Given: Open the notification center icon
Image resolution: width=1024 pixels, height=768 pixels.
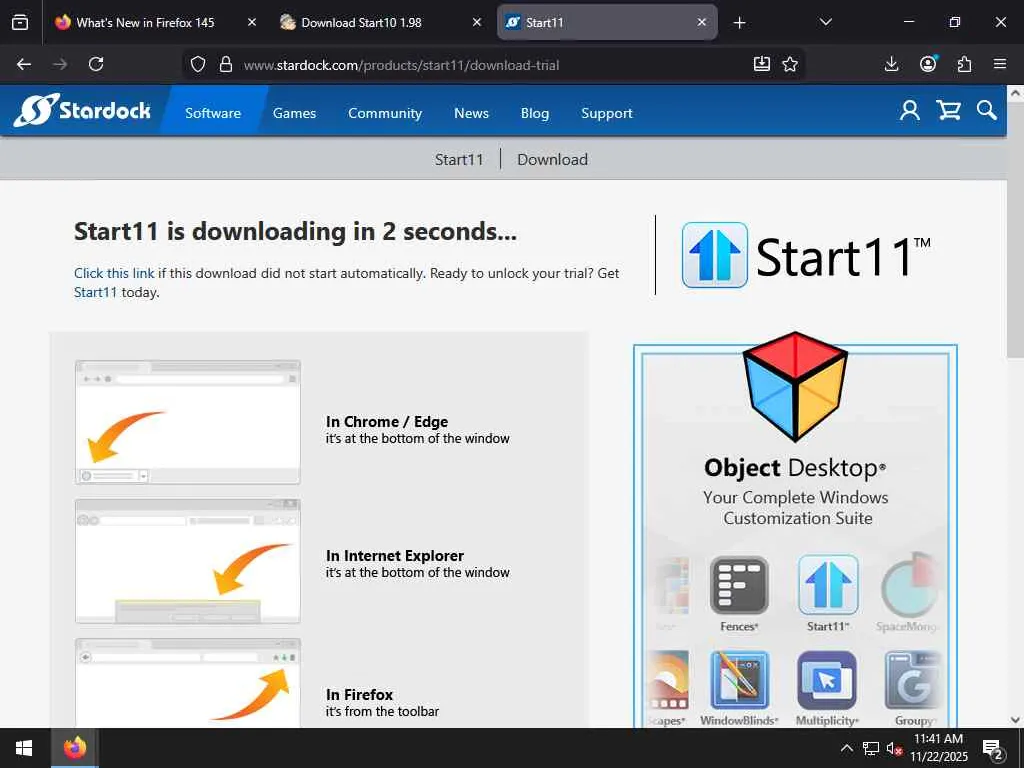Looking at the screenshot, I should tap(993, 748).
